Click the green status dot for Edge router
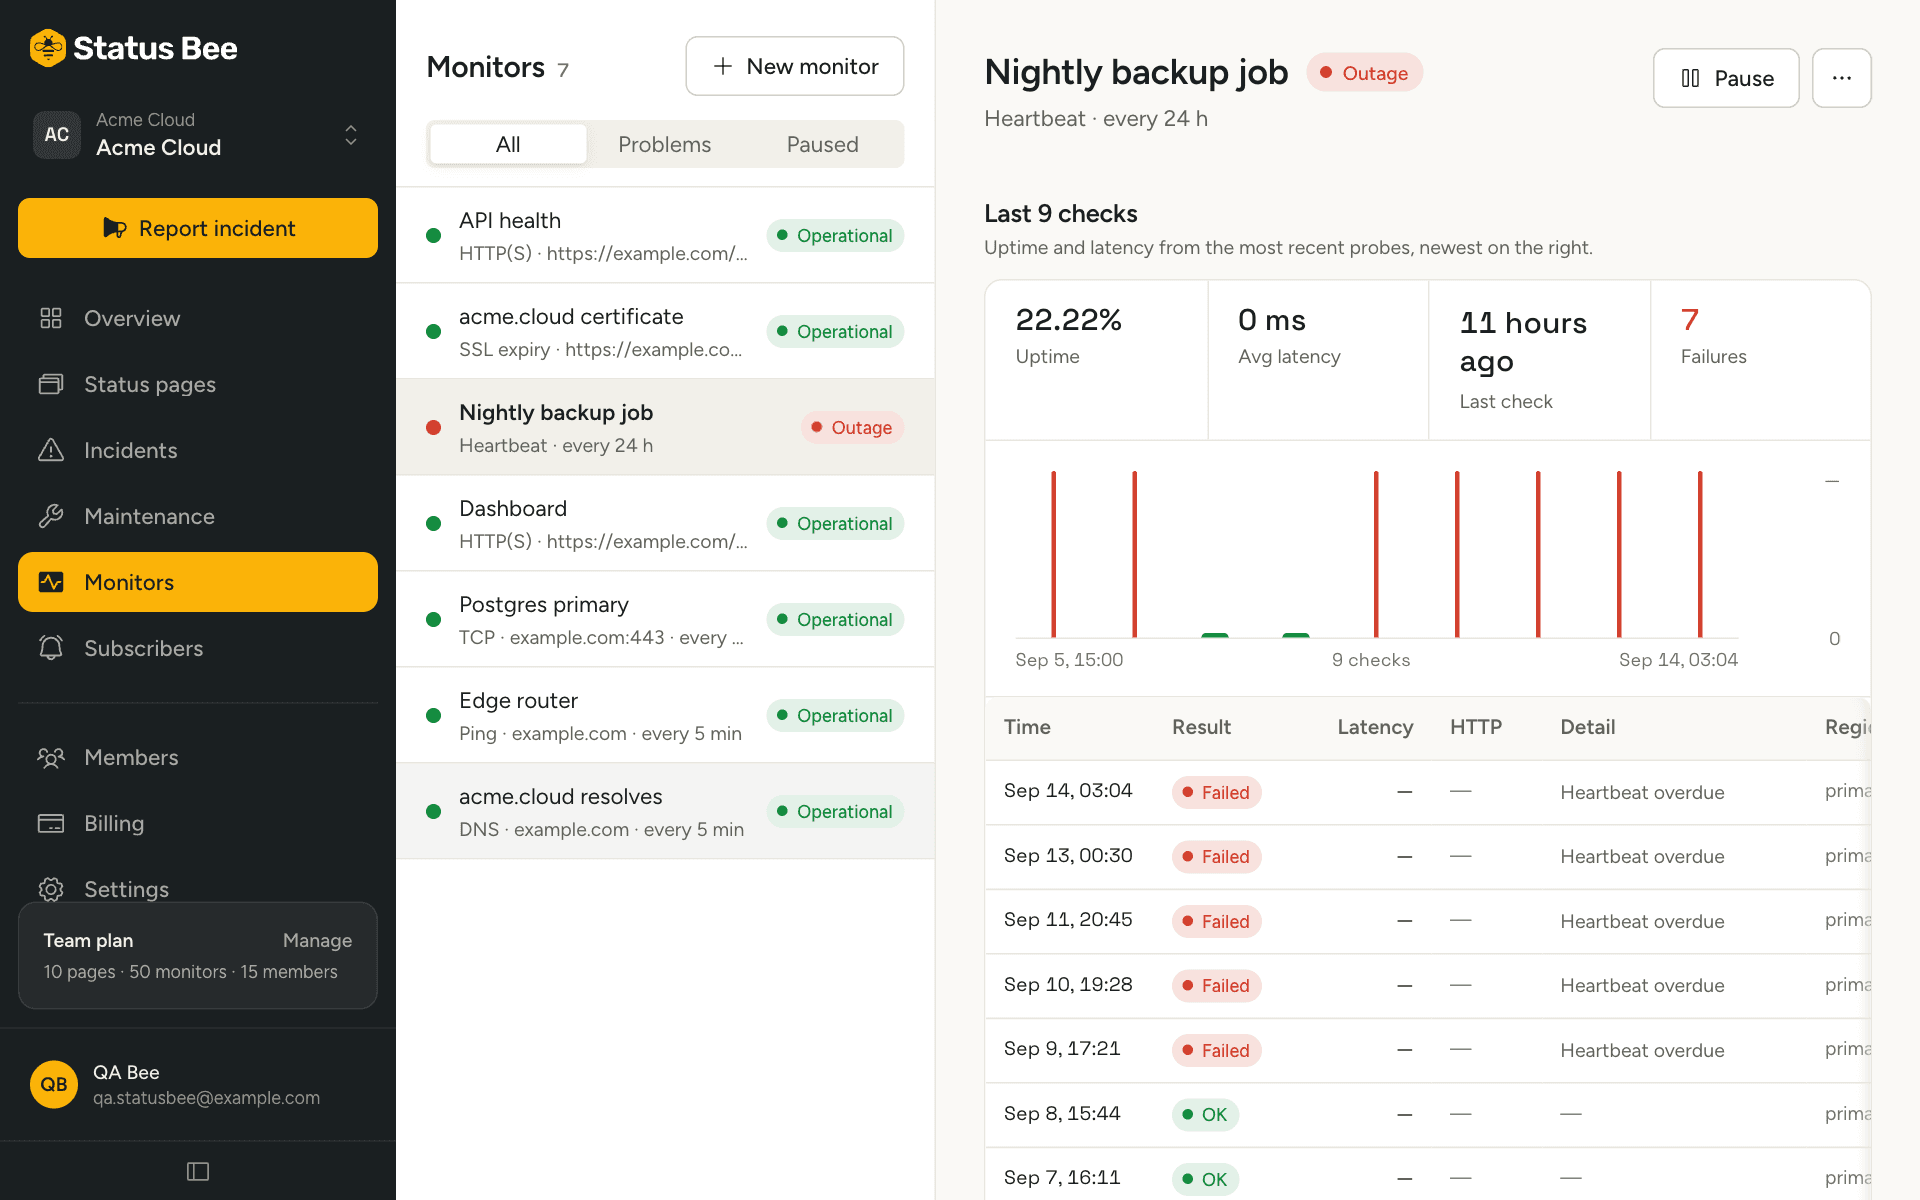Image resolution: width=1920 pixels, height=1200 pixels. tap(433, 716)
